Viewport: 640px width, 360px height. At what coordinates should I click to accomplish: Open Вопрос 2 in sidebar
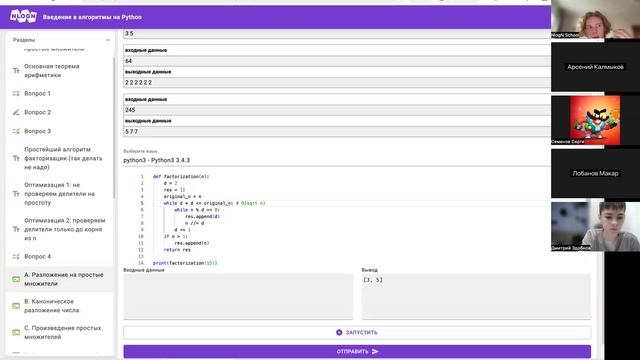click(38, 112)
